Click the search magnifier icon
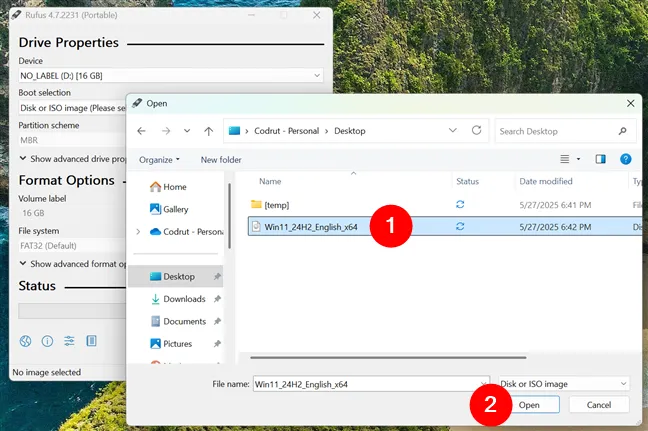This screenshot has height=431, width=648. [622, 131]
